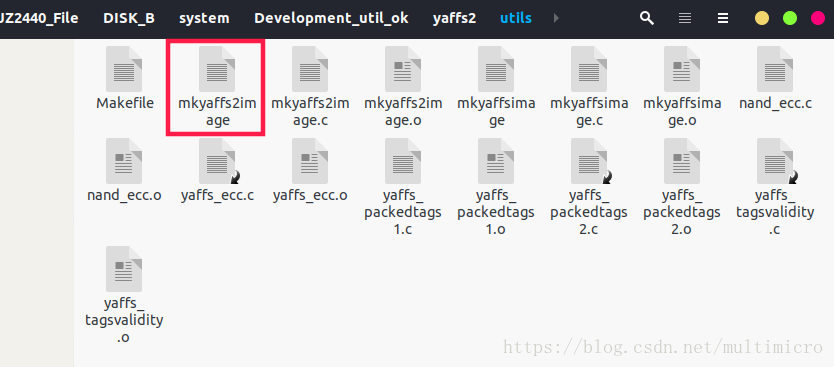
Task: Go to the yaffs2 path segment
Action: (454, 18)
